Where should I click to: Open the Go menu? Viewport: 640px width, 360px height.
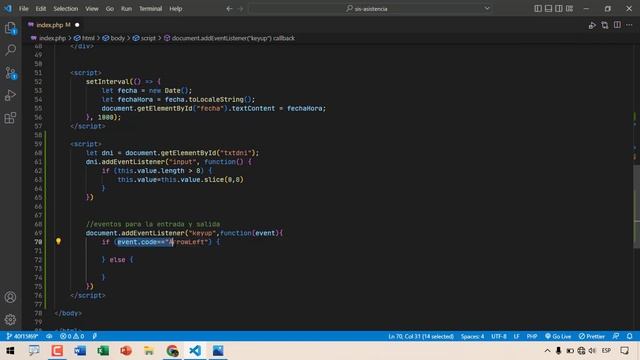click(x=109, y=9)
